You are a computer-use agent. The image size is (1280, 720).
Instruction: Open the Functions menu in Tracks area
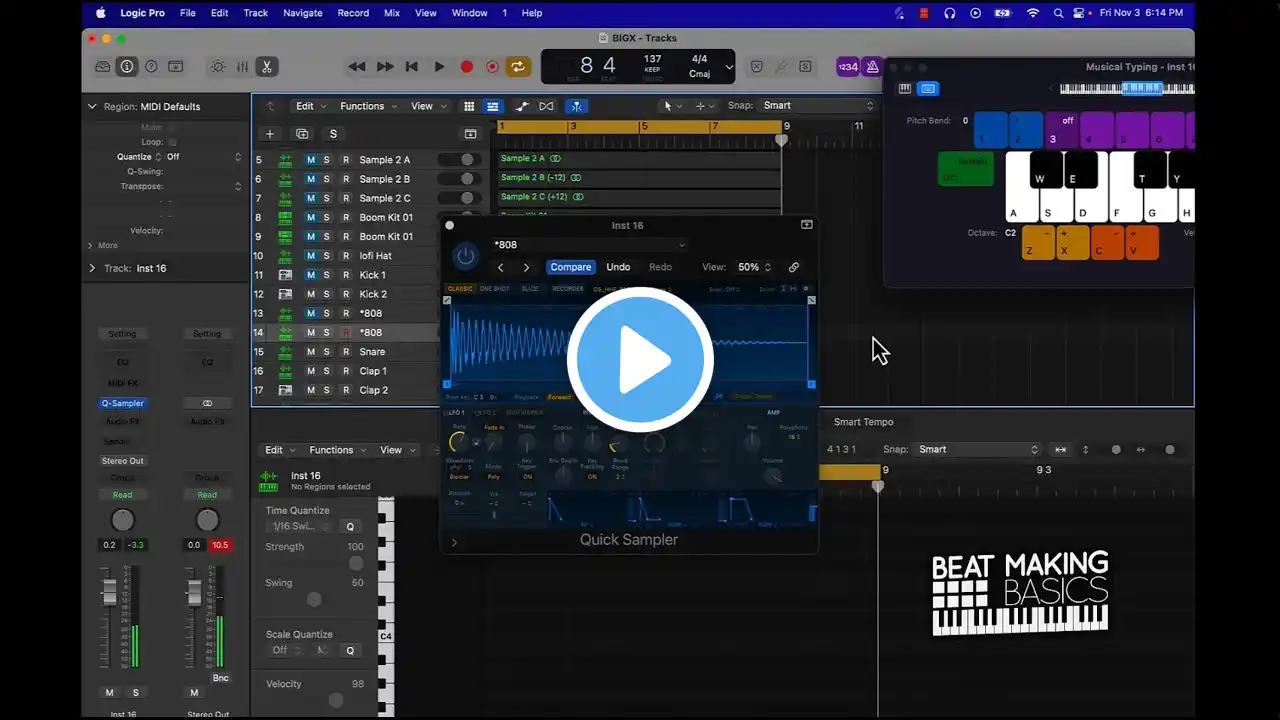click(367, 106)
